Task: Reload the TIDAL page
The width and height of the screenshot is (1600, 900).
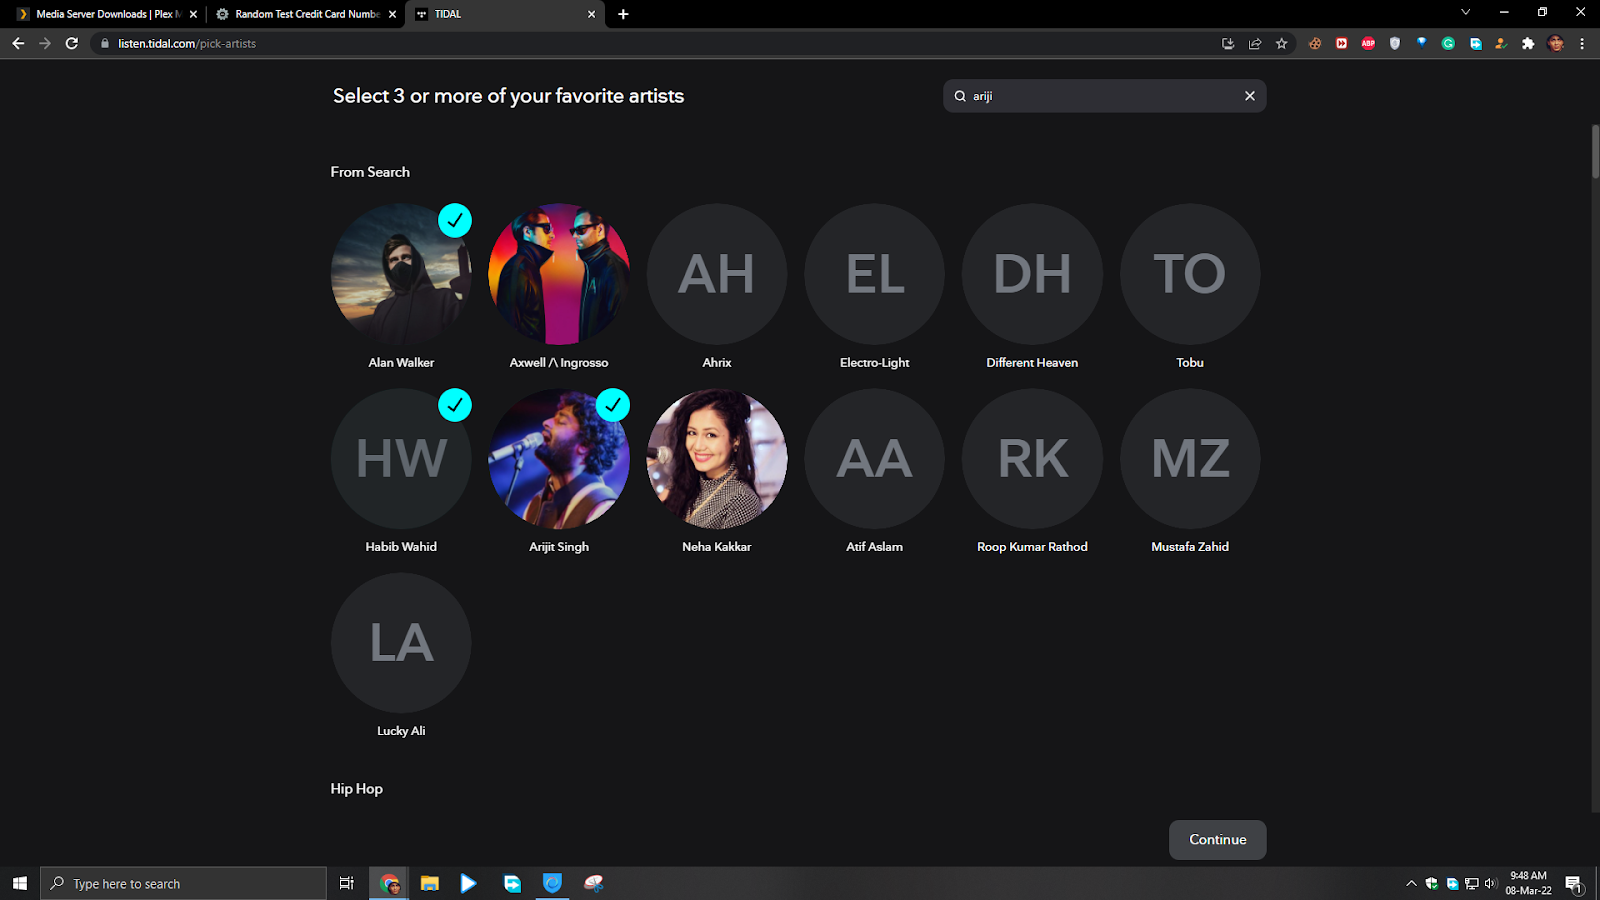Action: tap(72, 43)
